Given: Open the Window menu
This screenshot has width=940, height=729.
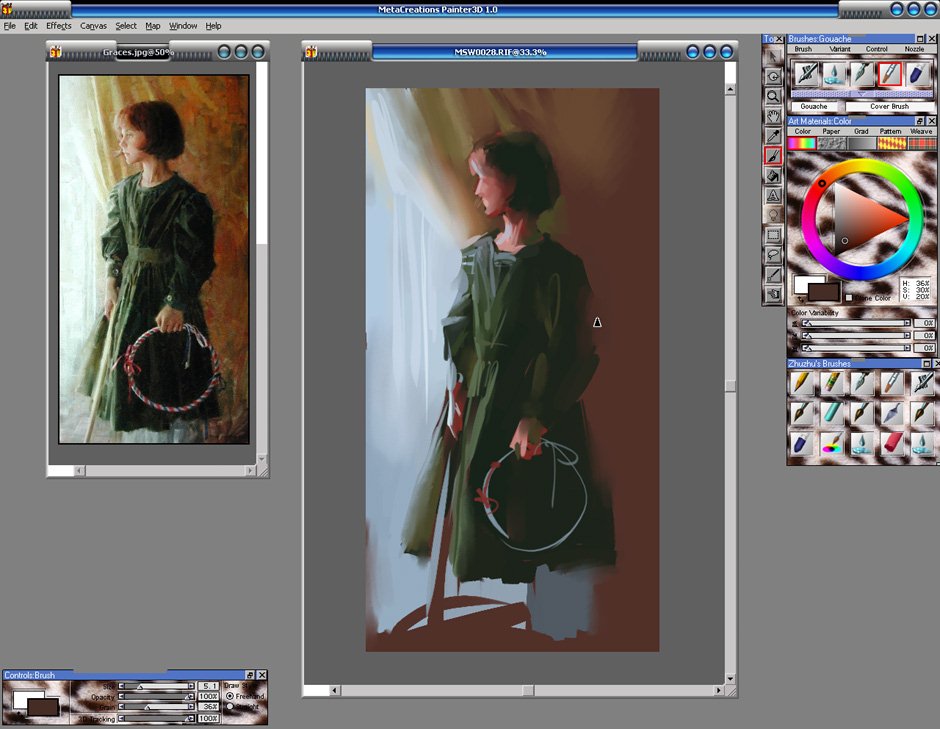Looking at the screenshot, I should (183, 26).
